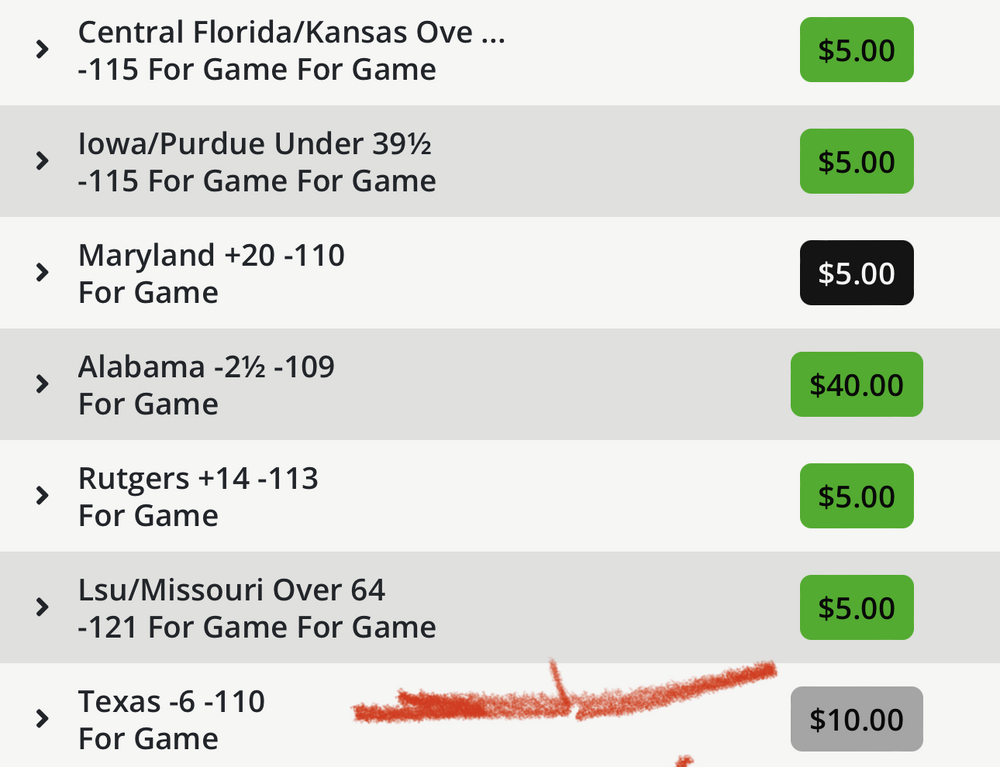Expand the Alabama -2½ bet chevron

tap(42, 384)
